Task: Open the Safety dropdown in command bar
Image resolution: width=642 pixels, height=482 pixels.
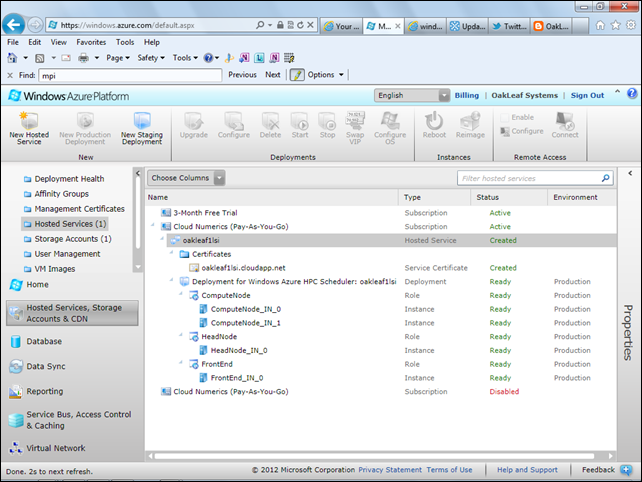Action: click(x=151, y=58)
